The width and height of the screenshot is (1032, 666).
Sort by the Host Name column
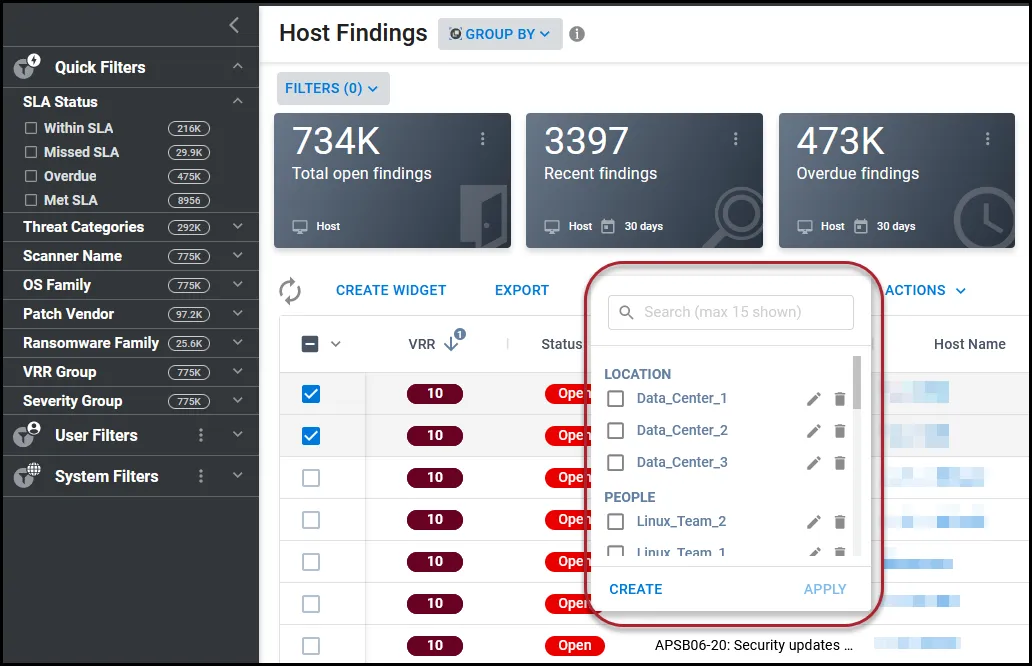coord(969,344)
